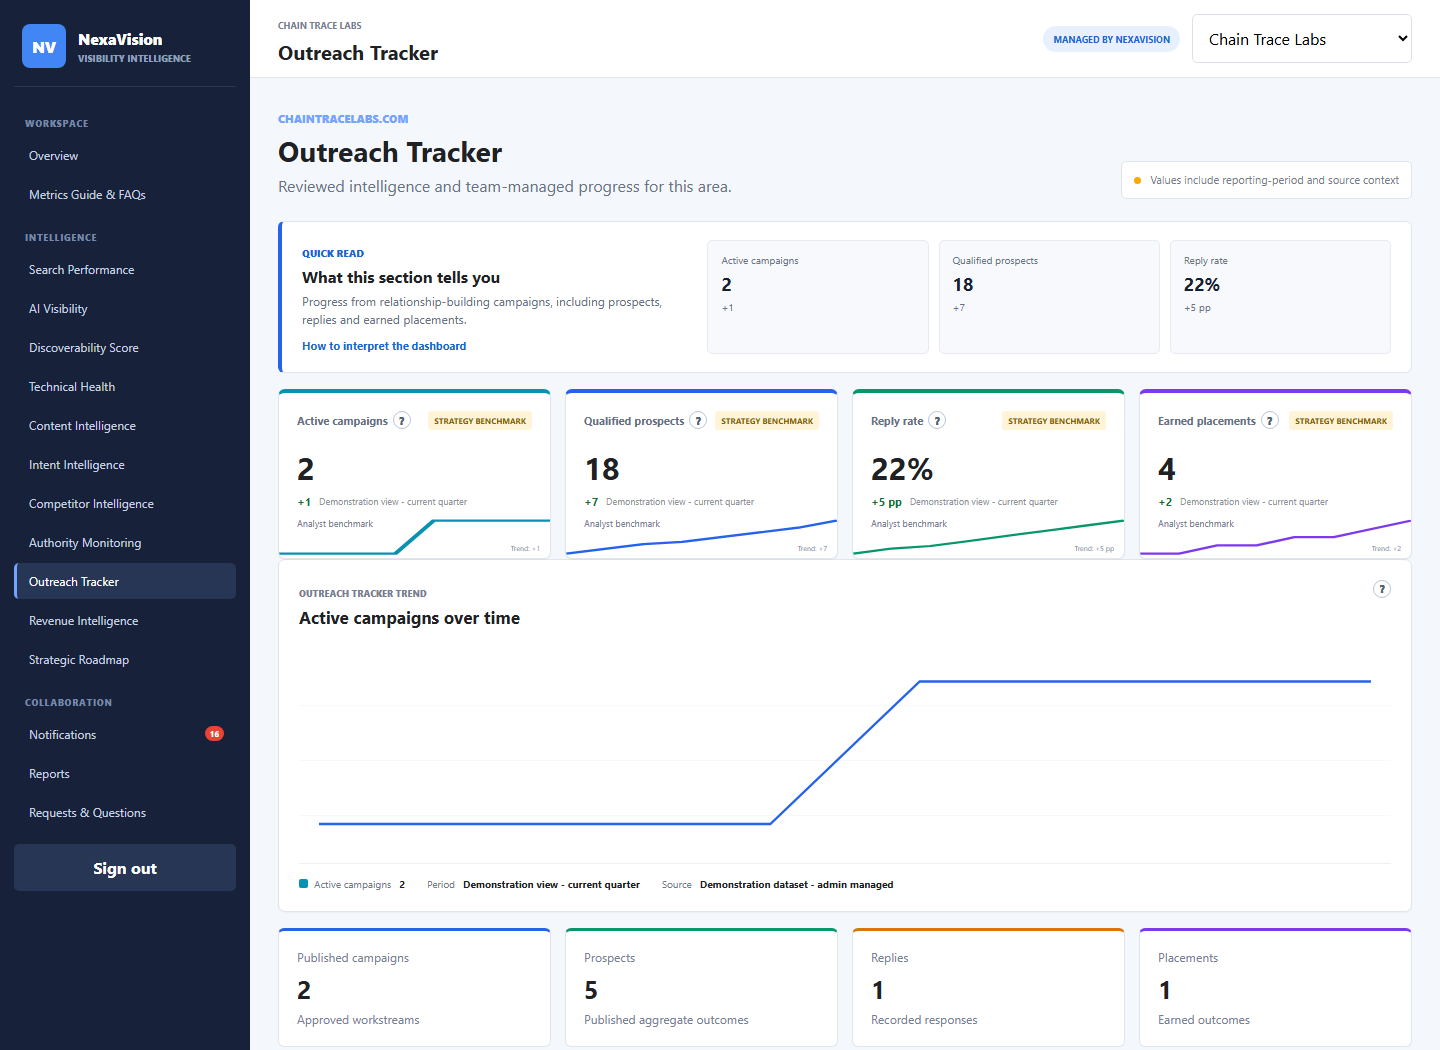Click the Managed by NexaVision badge
The height and width of the screenshot is (1050, 1440).
point(1111,39)
